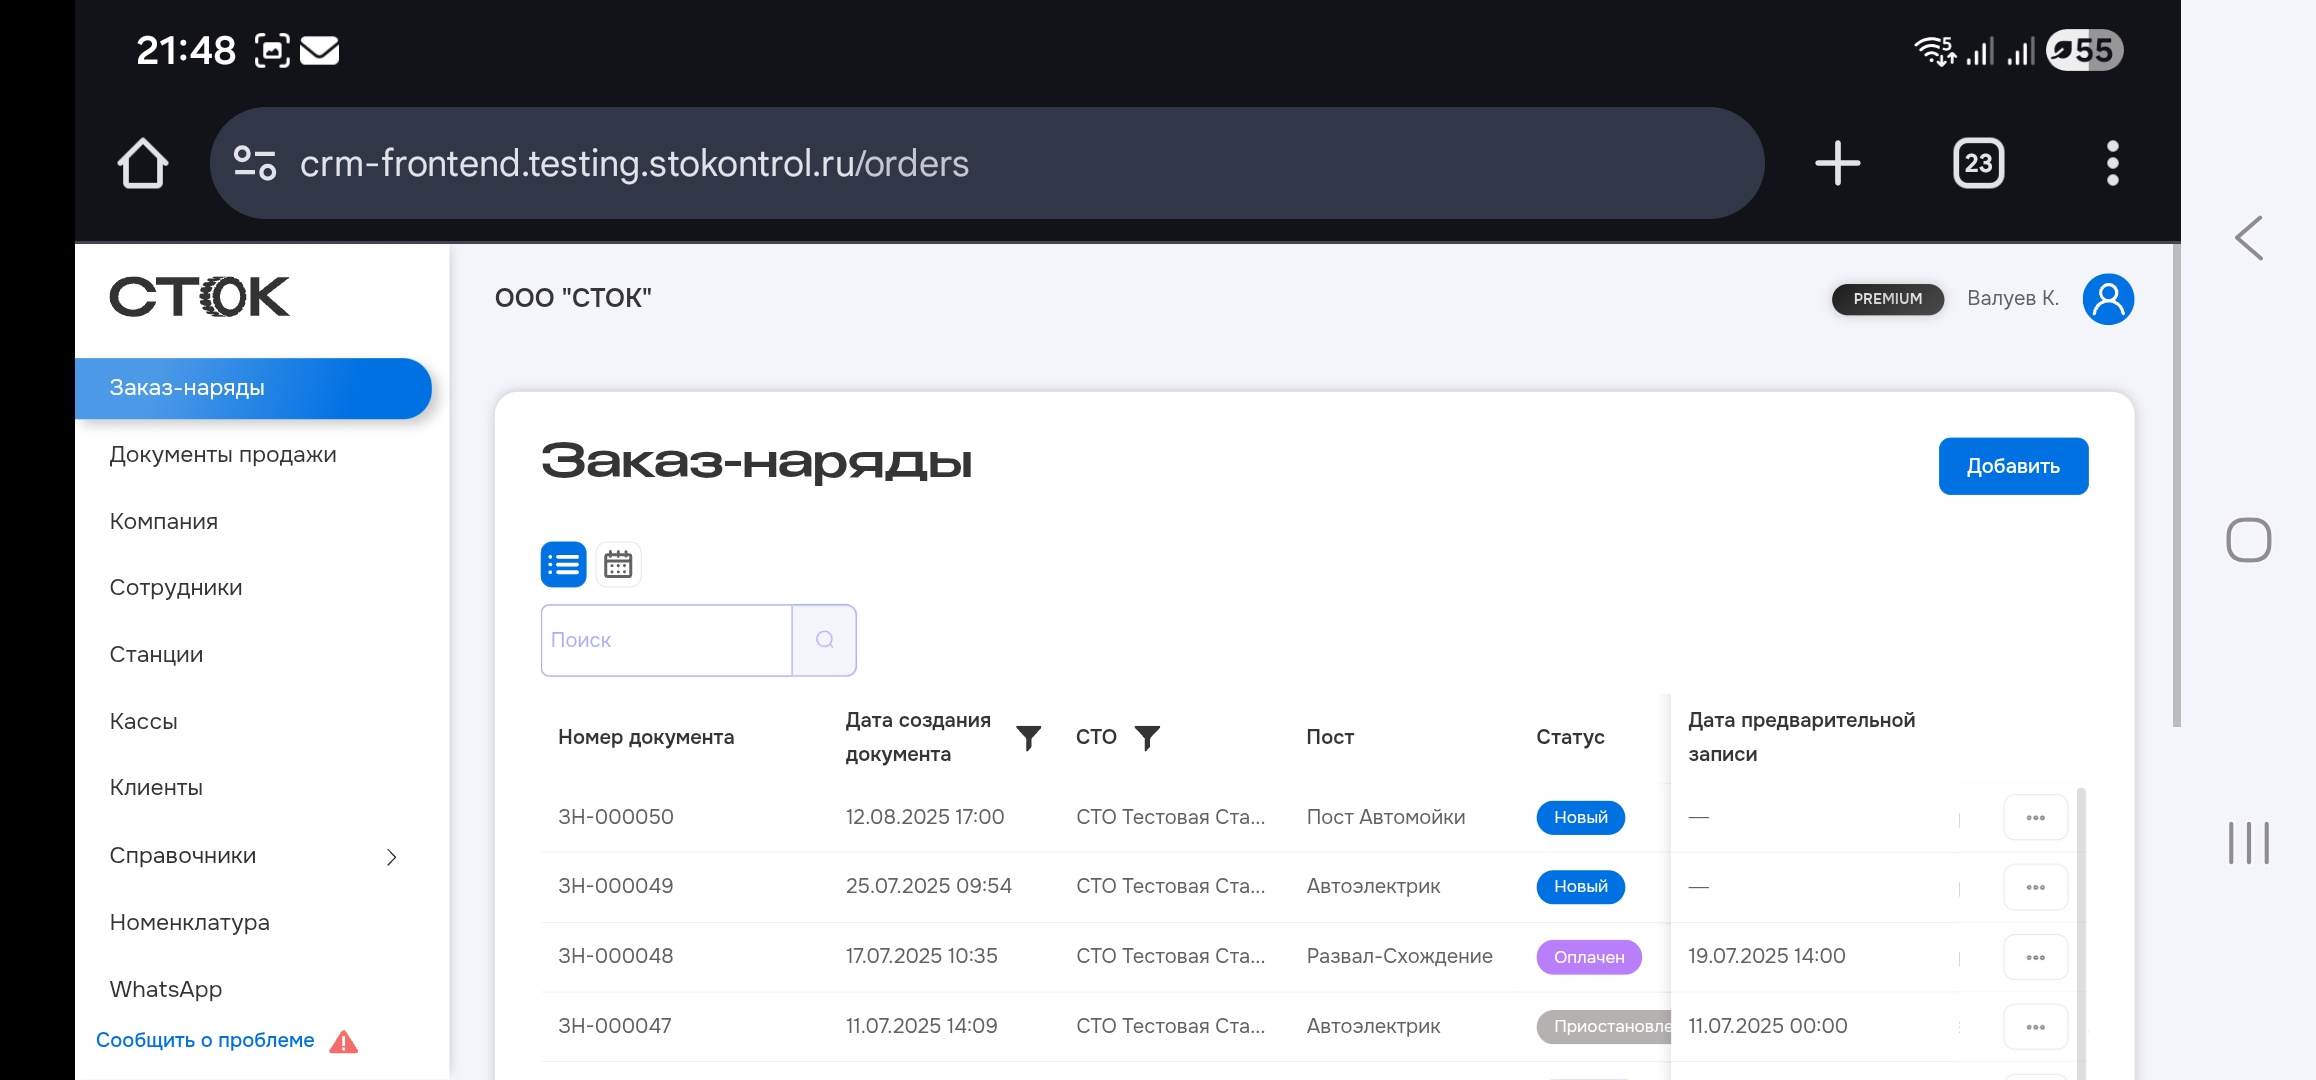Screen dimensions: 2316x1080
Task: Click the Добавить button
Action: (x=2012, y=466)
